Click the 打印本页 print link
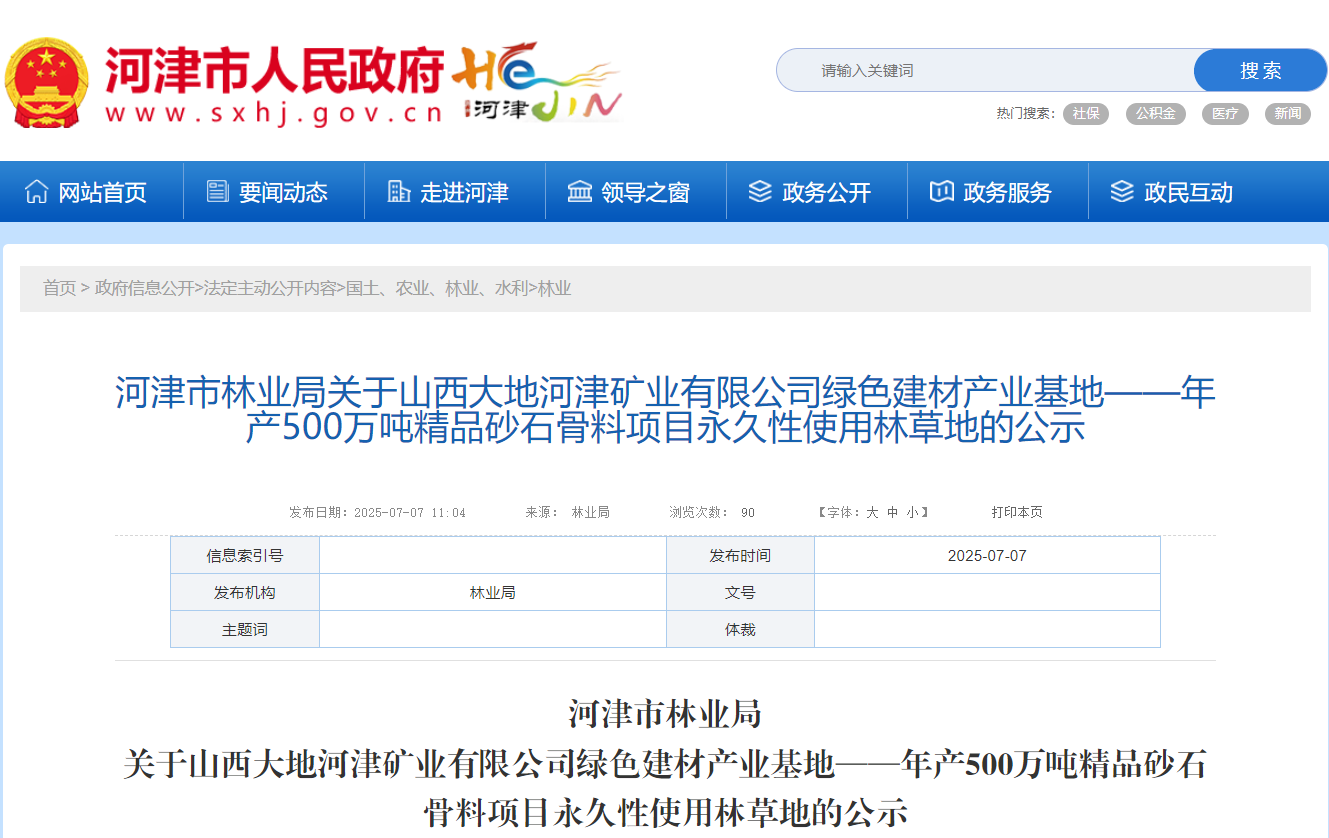This screenshot has width=1329, height=838. click(1017, 512)
